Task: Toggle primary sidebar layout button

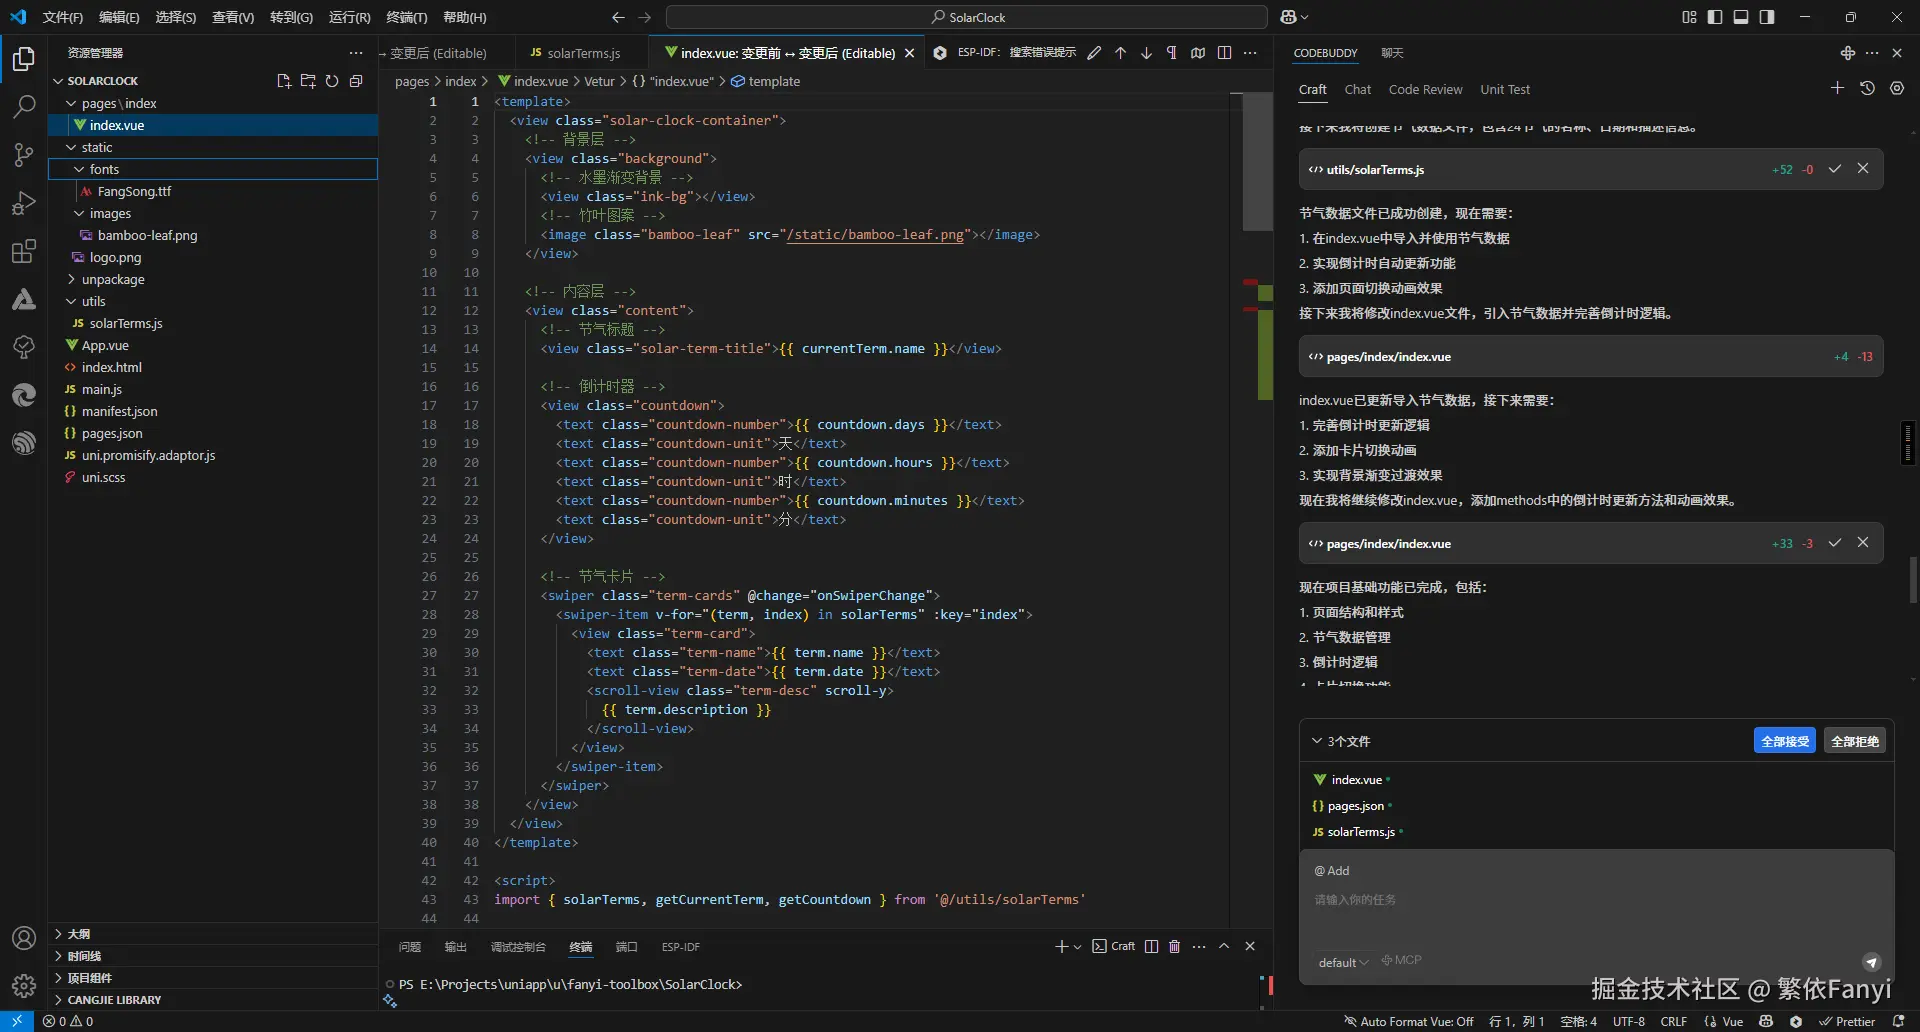Action: coord(1715,17)
